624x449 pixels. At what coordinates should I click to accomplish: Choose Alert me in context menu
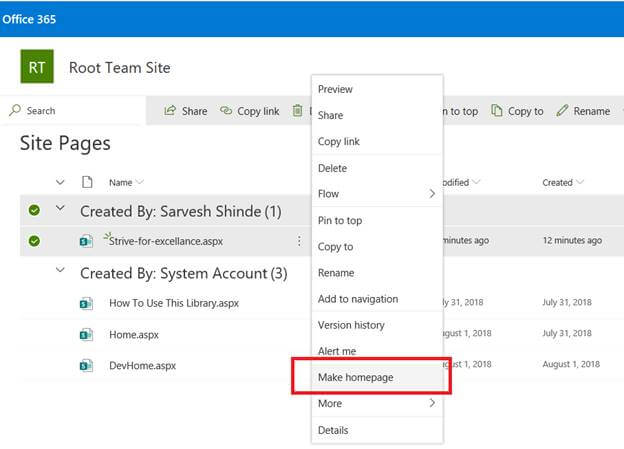pyautogui.click(x=377, y=351)
